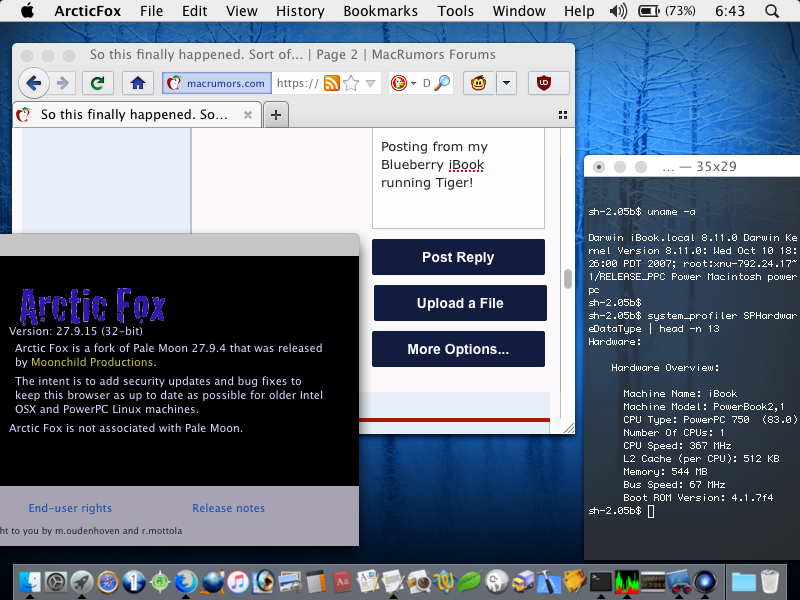This screenshot has width=800, height=600.
Task: Click the https:// address bar field
Action: click(298, 83)
